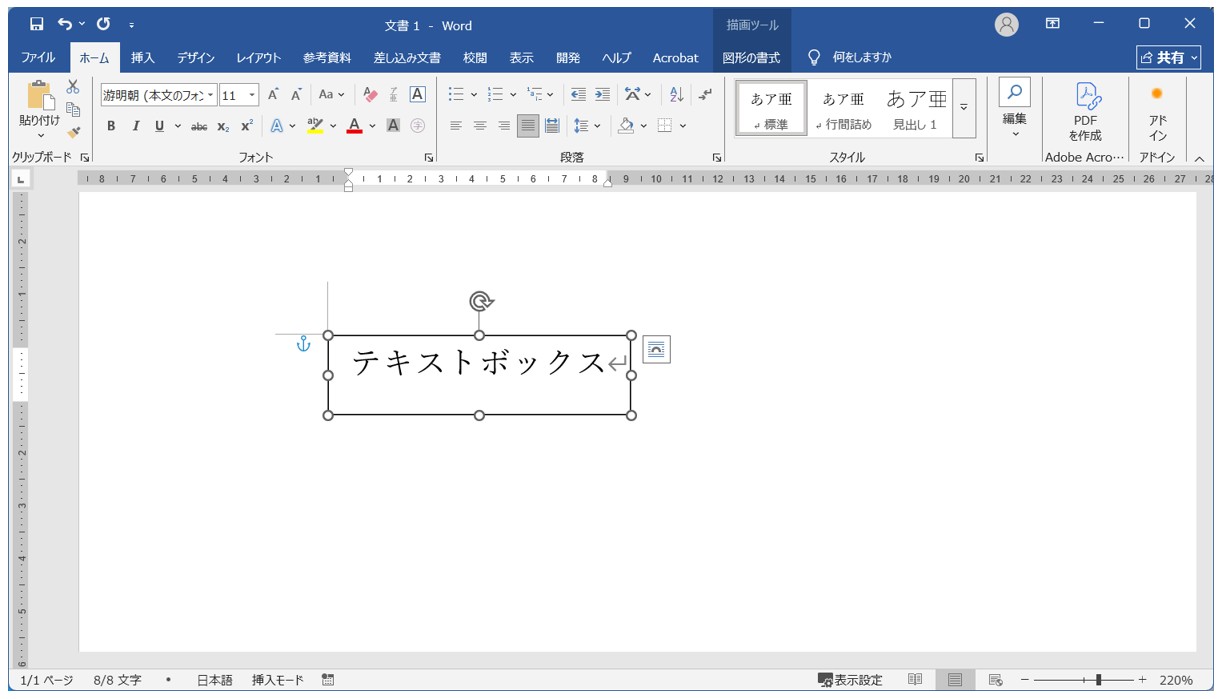The image size is (1223, 699).
Task: Apply the 見出し 1 style
Action: (x=916, y=108)
